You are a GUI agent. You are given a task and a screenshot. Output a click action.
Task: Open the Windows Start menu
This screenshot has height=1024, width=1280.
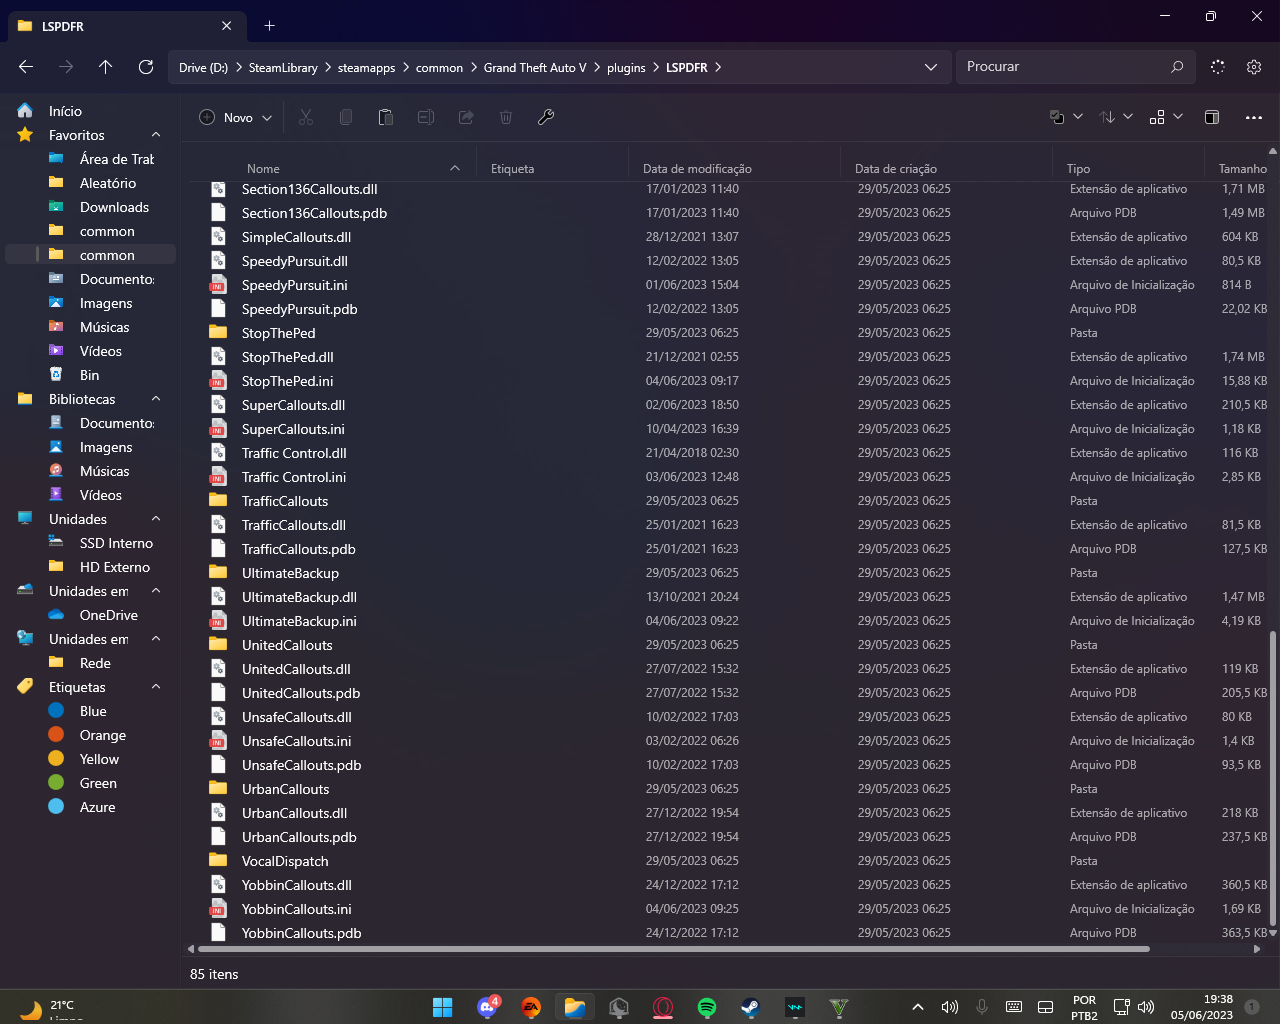(x=443, y=1007)
